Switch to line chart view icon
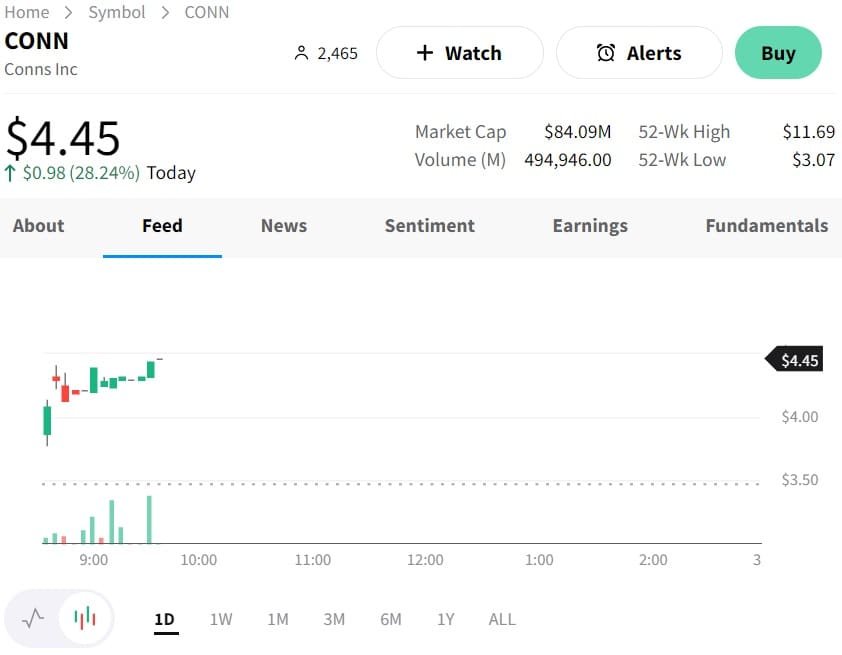Viewport: 842px width, 655px height. 33,618
